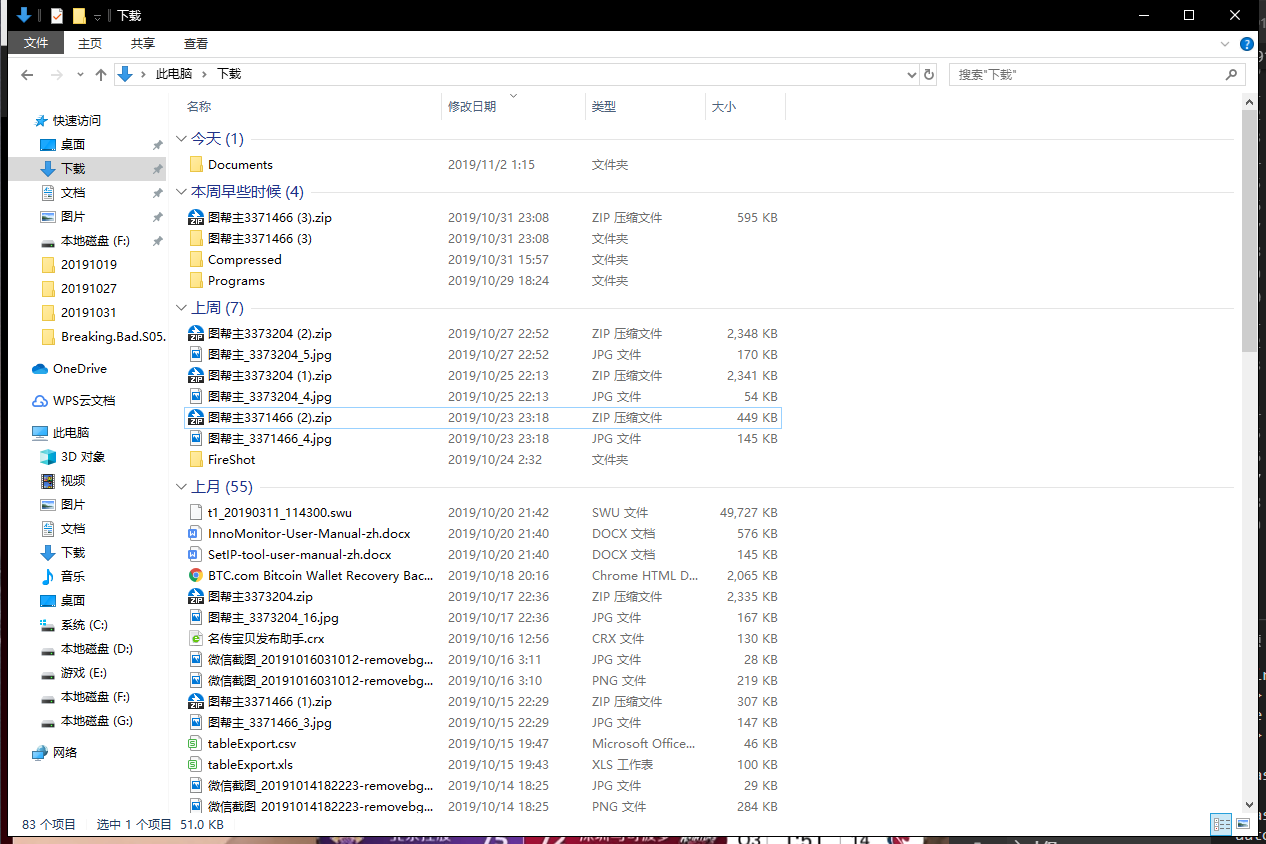The height and width of the screenshot is (844, 1266).
Task: Switch to details view icon
Action: click(1221, 823)
